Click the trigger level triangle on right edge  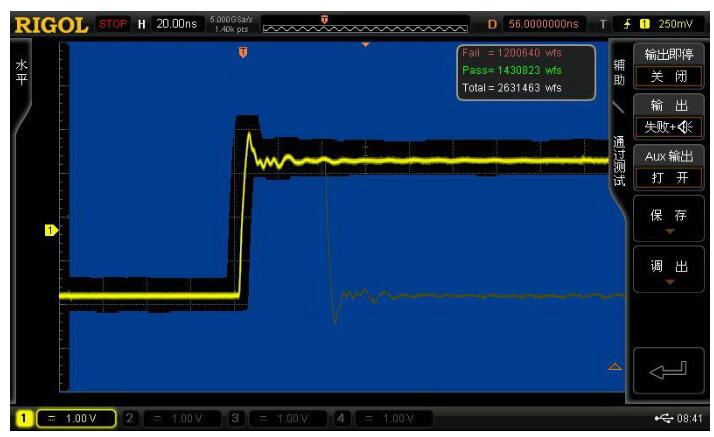[615, 367]
